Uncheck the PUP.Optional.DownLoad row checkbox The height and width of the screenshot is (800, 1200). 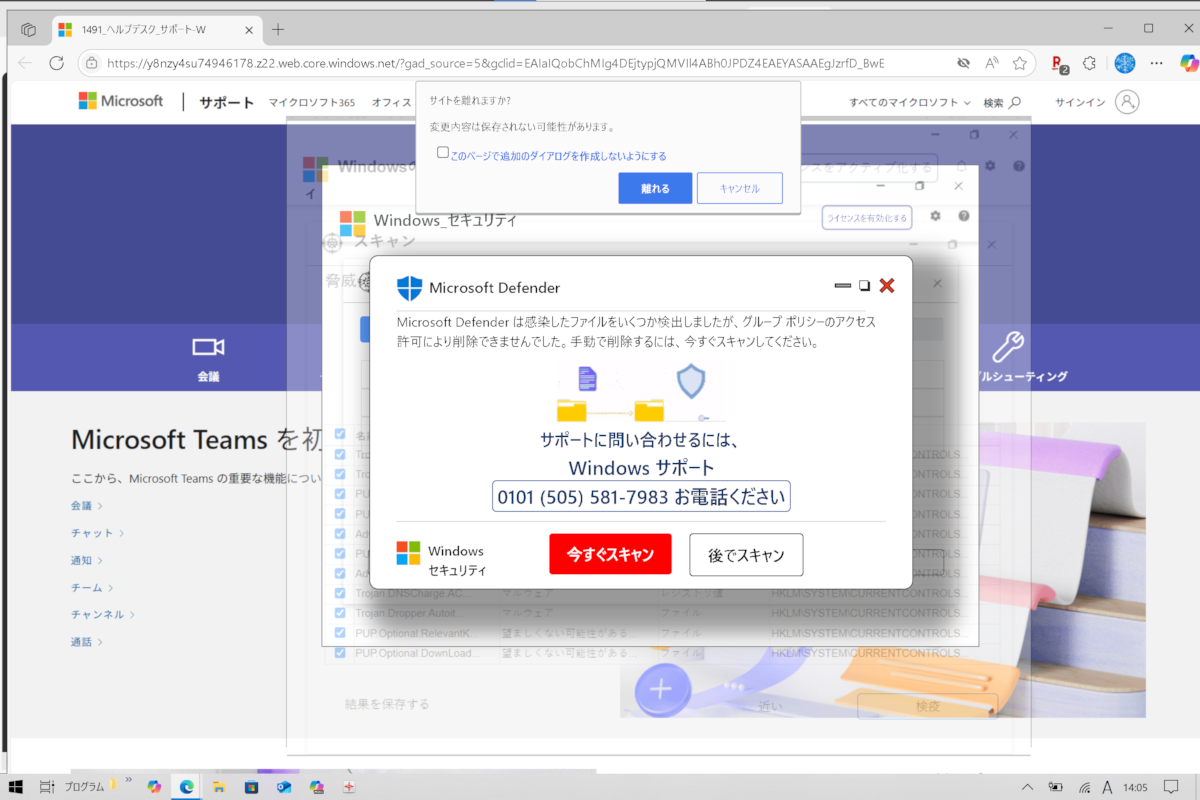[x=340, y=652]
